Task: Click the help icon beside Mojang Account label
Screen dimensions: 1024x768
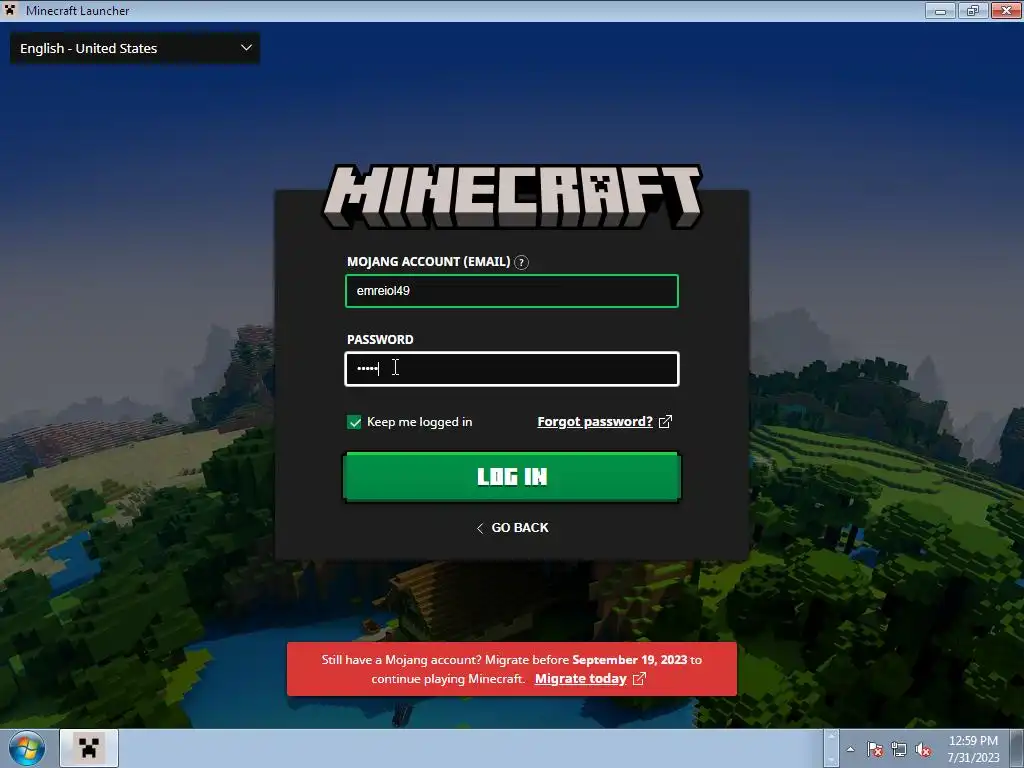Action: pyautogui.click(x=521, y=263)
